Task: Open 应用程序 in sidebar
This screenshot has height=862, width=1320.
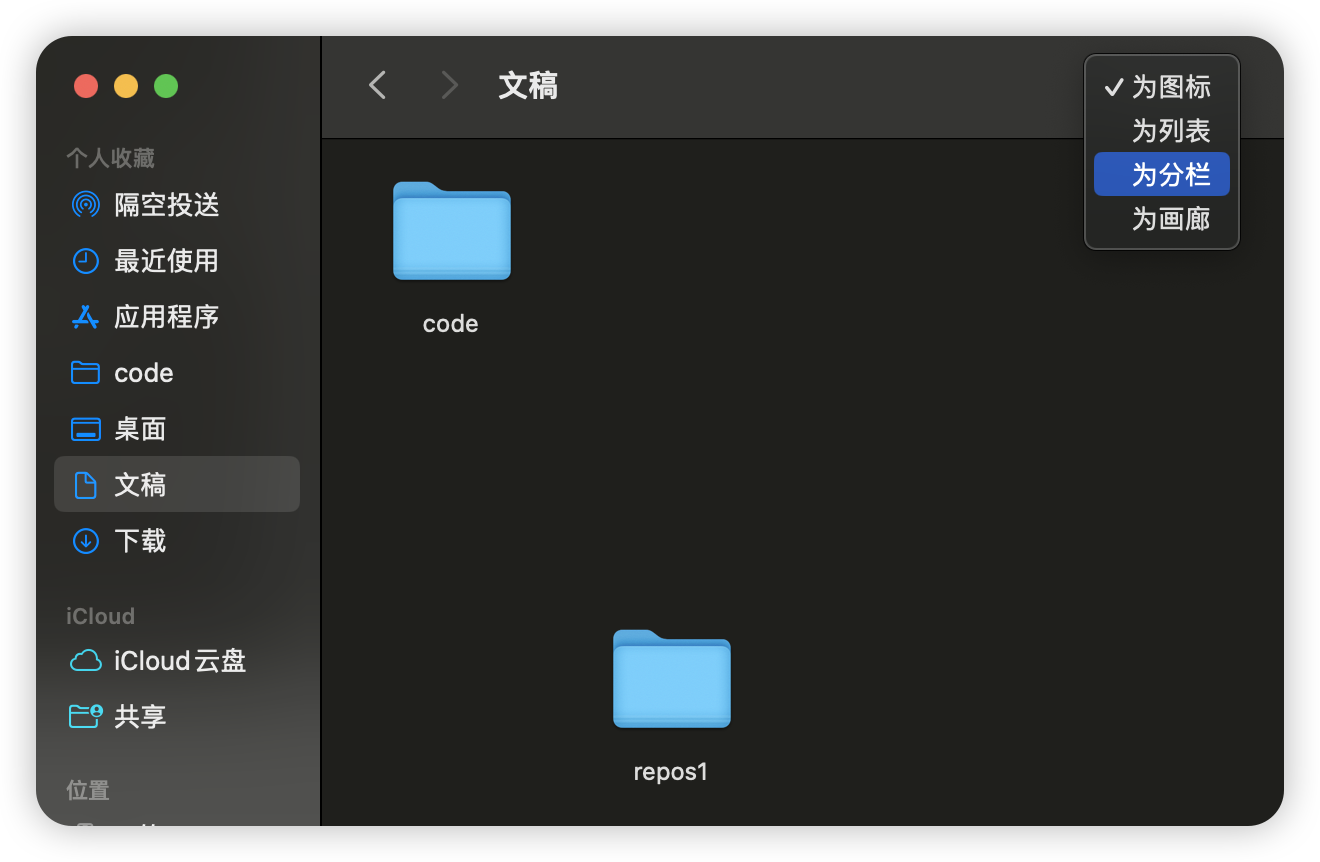Action: click(167, 317)
